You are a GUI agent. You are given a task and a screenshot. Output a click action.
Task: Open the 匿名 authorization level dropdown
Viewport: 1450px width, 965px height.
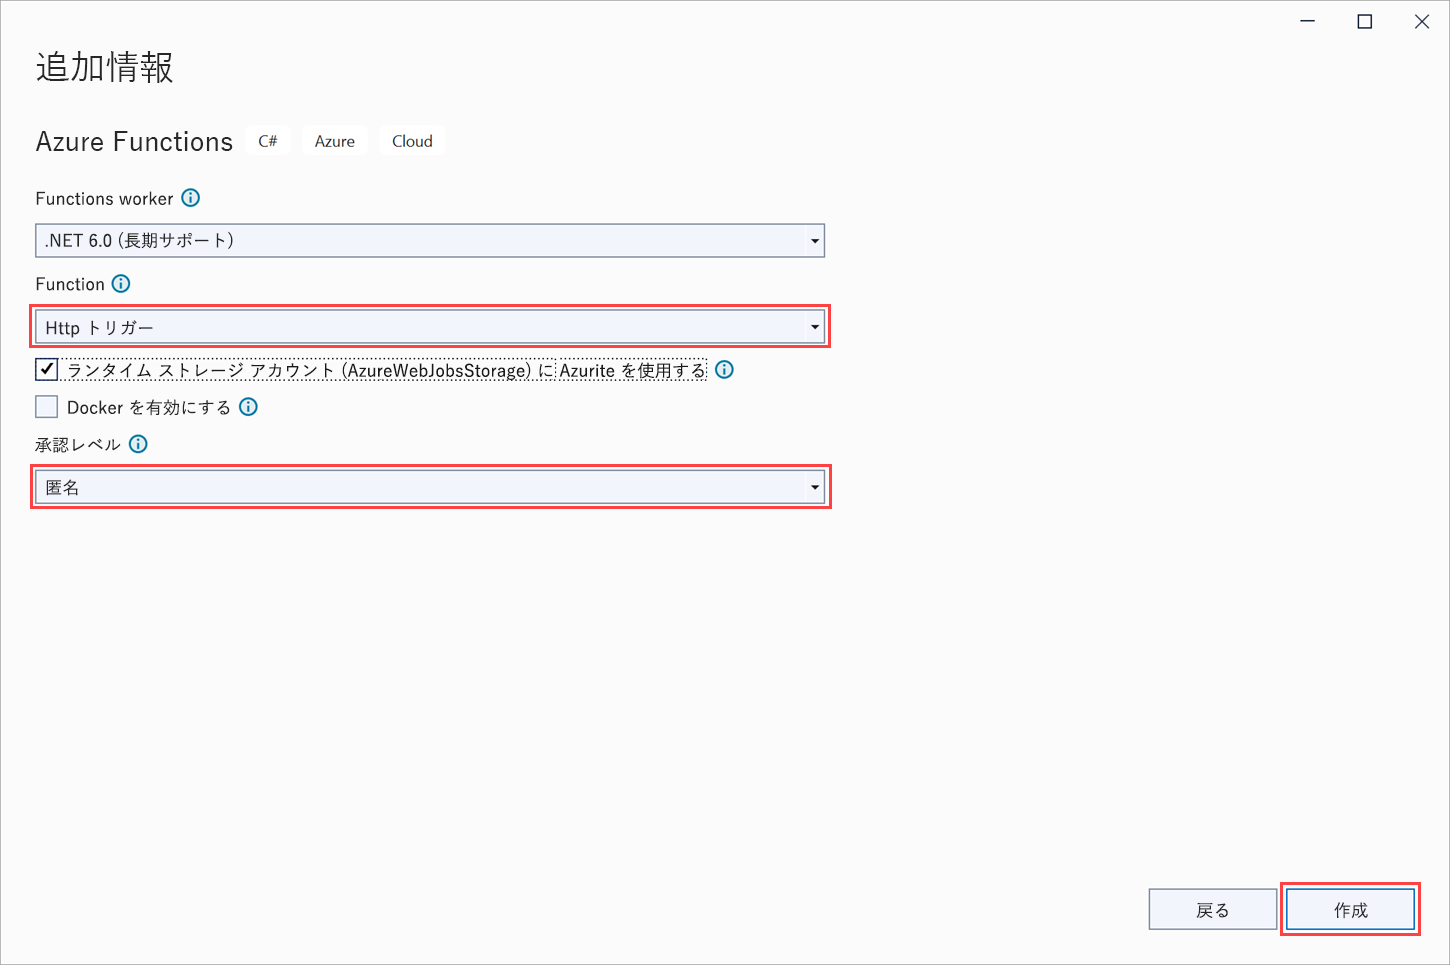(430, 487)
